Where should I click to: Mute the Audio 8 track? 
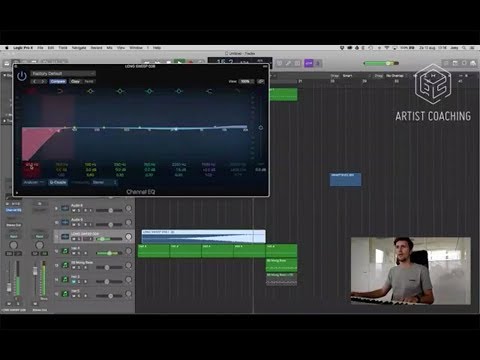pos(74,211)
